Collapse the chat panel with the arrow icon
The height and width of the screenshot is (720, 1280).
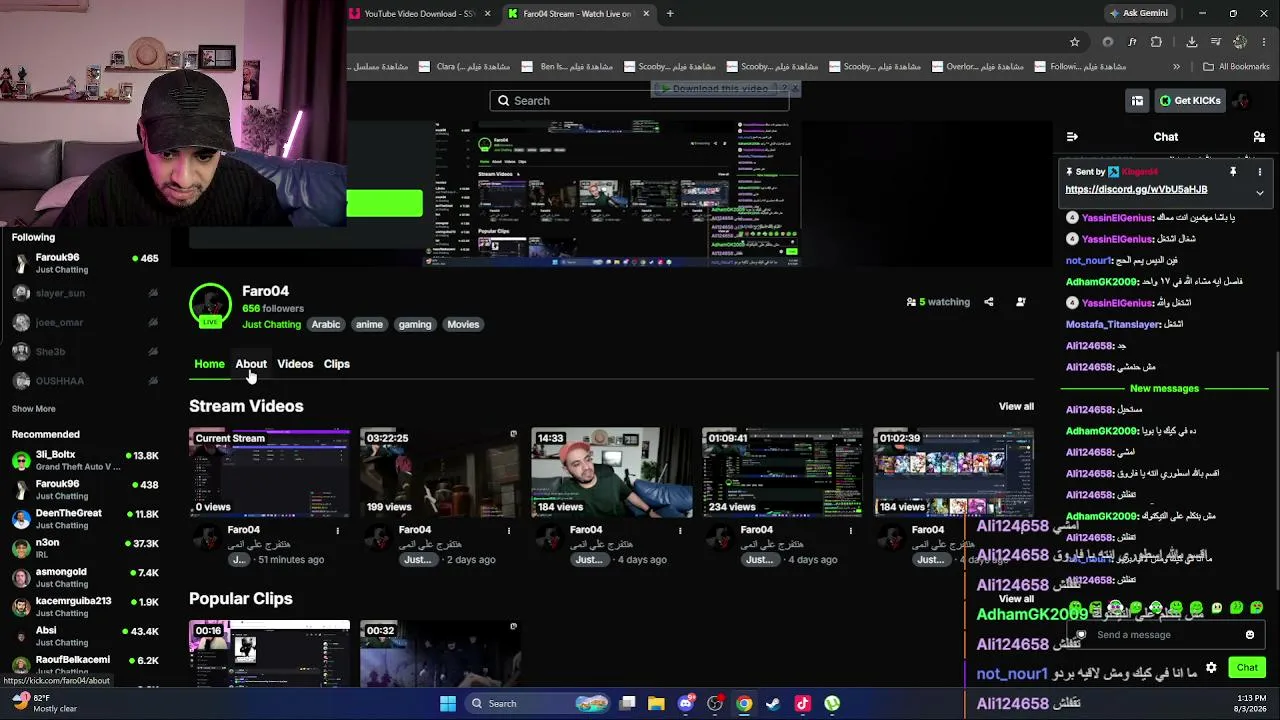1072,137
